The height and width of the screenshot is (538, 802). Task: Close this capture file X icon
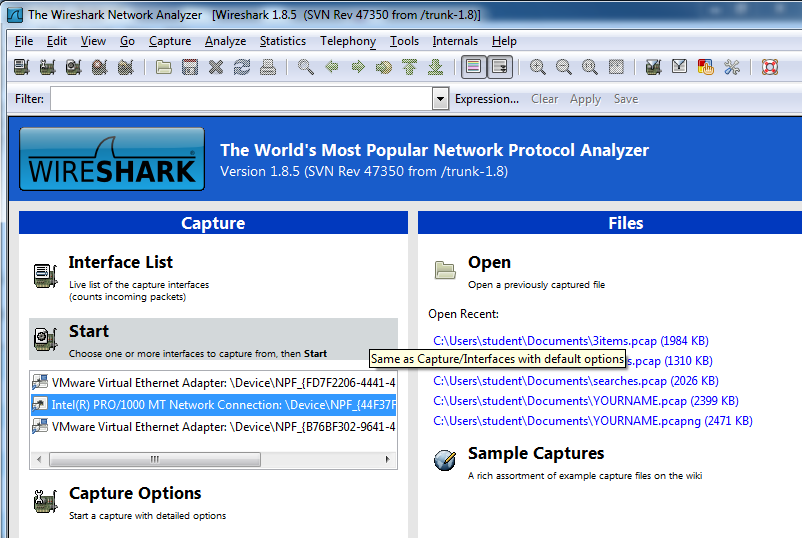pos(216,67)
